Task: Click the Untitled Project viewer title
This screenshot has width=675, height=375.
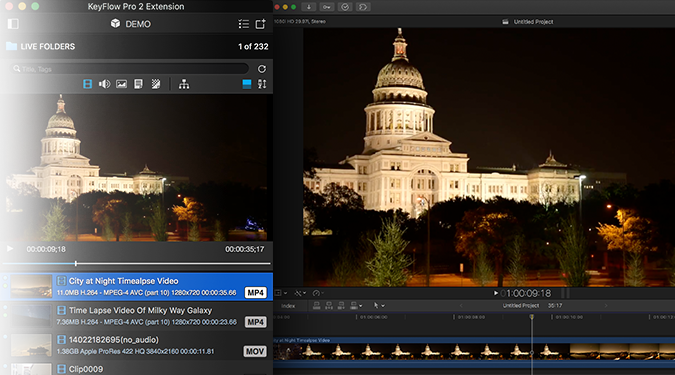Action: 533,22
